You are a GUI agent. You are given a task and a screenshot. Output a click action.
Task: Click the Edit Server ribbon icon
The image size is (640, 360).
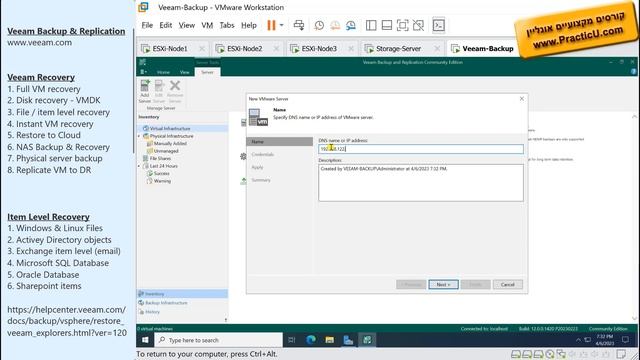point(159,91)
